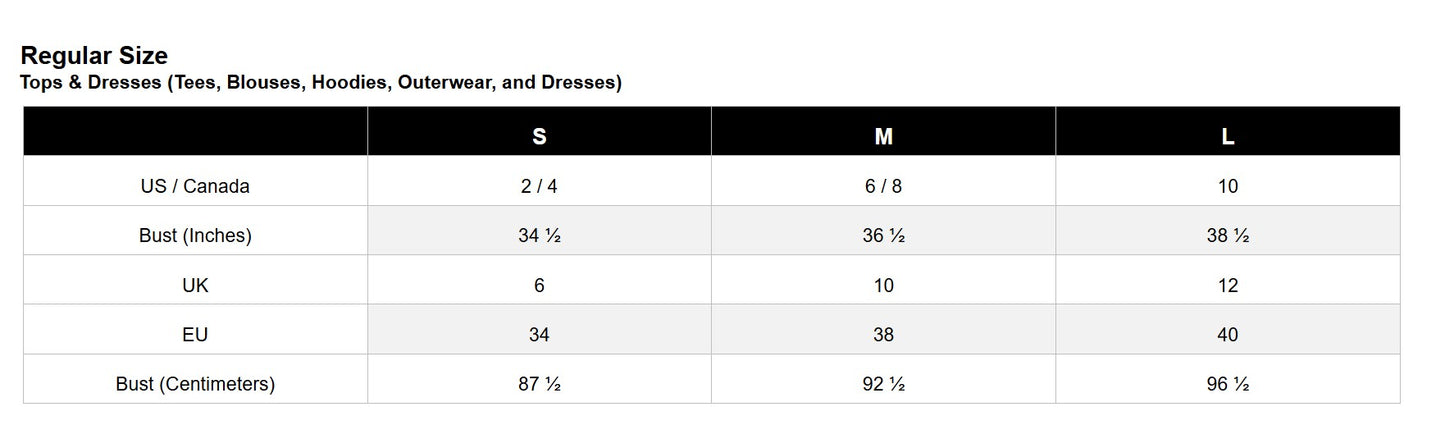The image size is (1445, 448).
Task: Click the EU size 38 cell
Action: pyautogui.click(x=883, y=334)
